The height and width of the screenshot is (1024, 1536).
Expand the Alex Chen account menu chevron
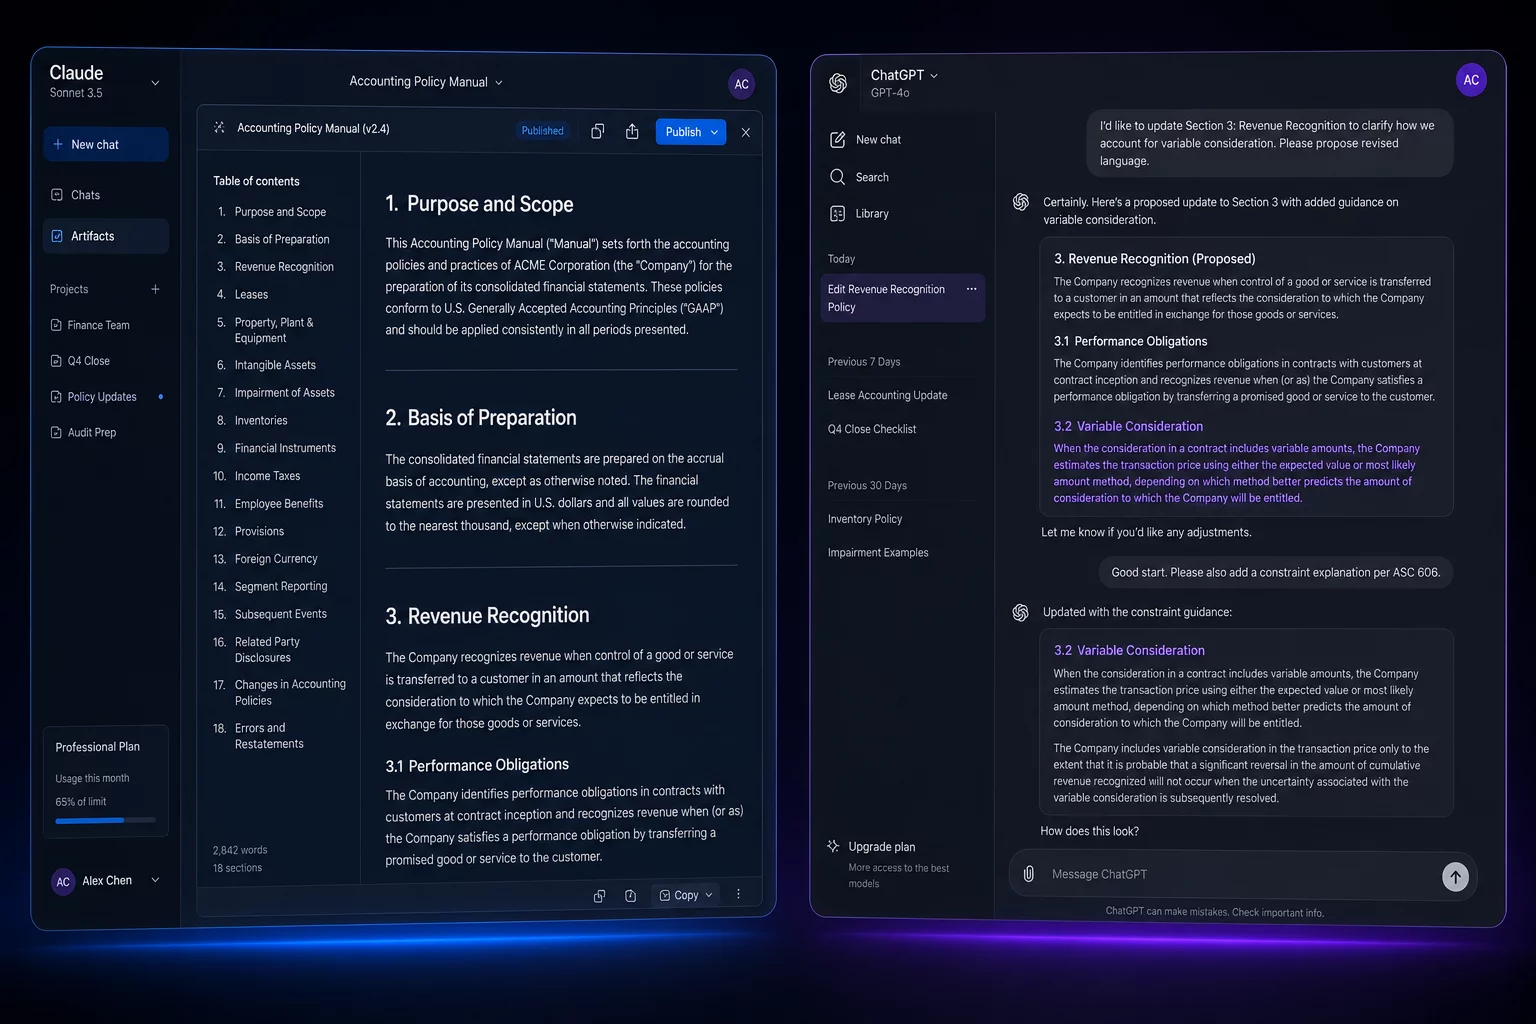[x=155, y=880]
